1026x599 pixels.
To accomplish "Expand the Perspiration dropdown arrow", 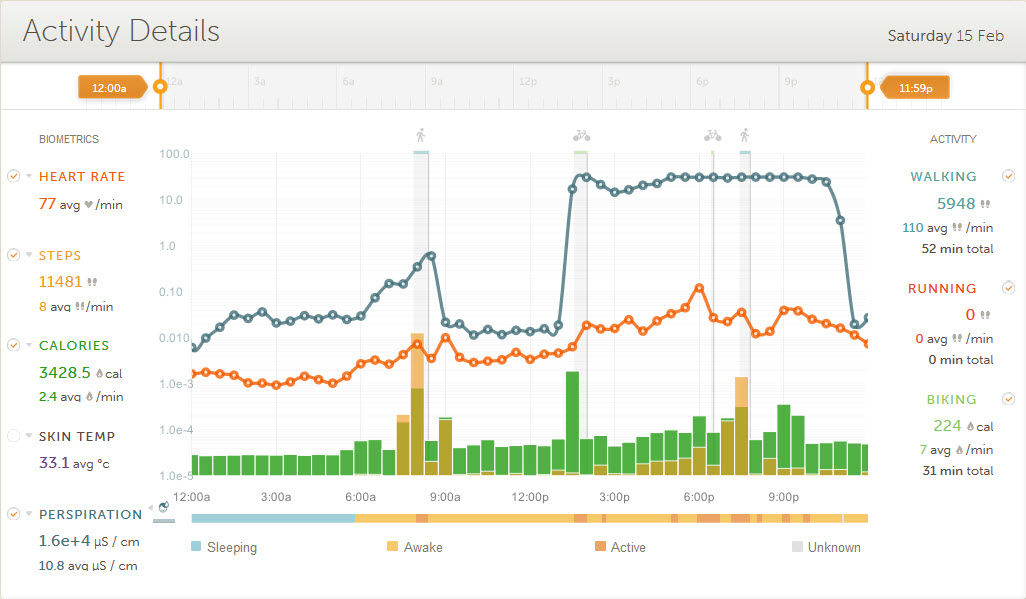I will coord(29,514).
